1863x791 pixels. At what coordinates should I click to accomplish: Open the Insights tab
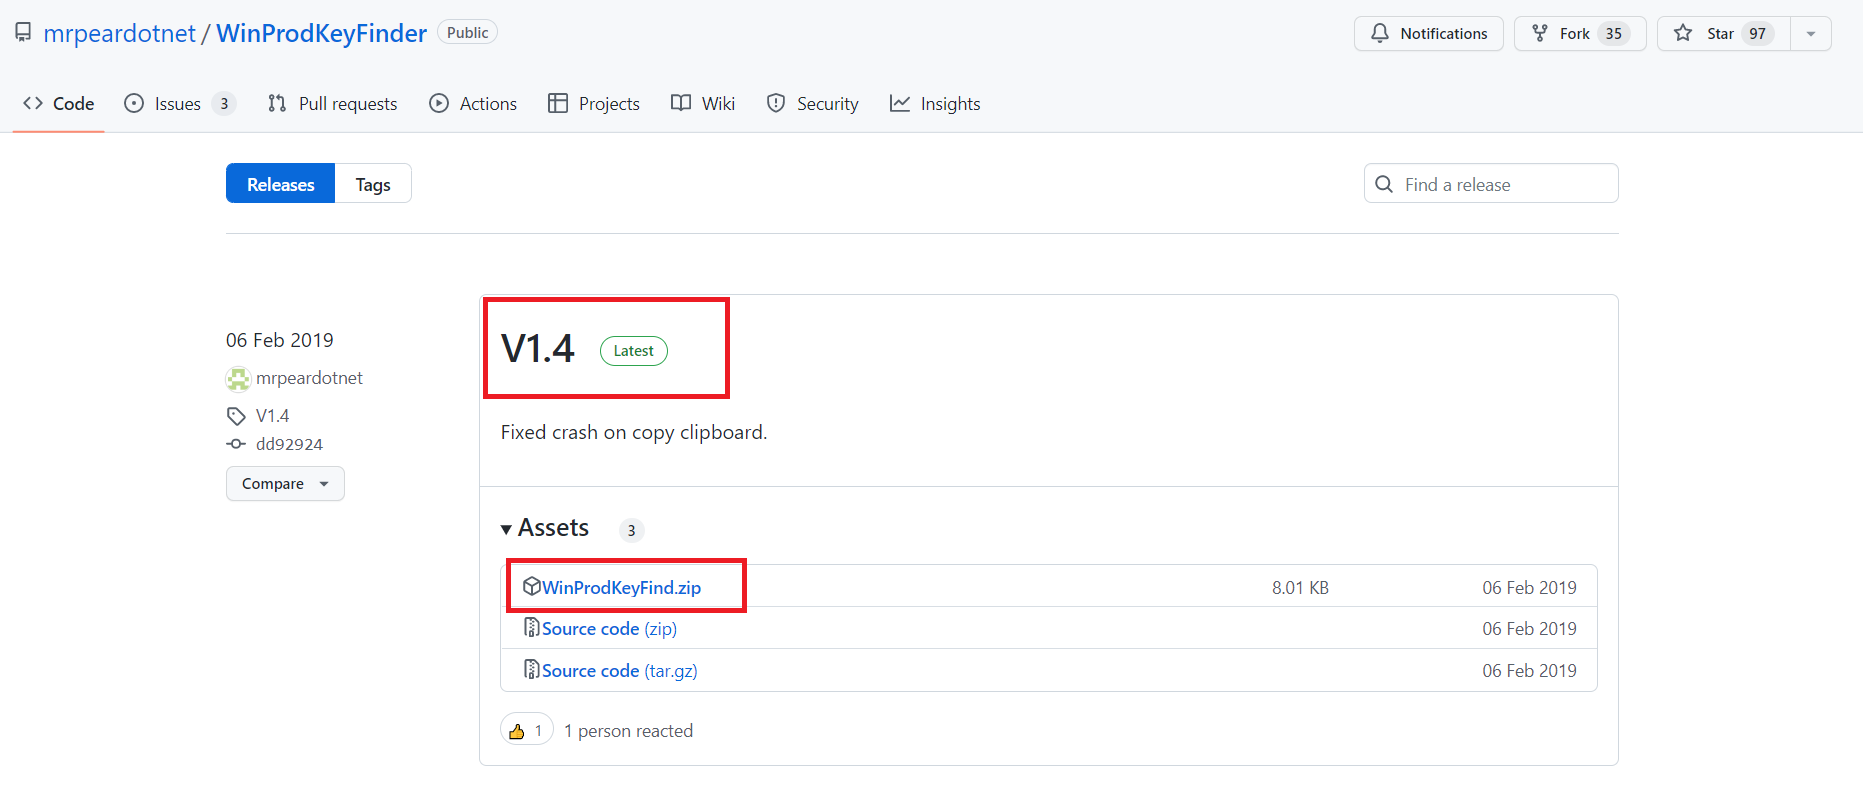935,104
